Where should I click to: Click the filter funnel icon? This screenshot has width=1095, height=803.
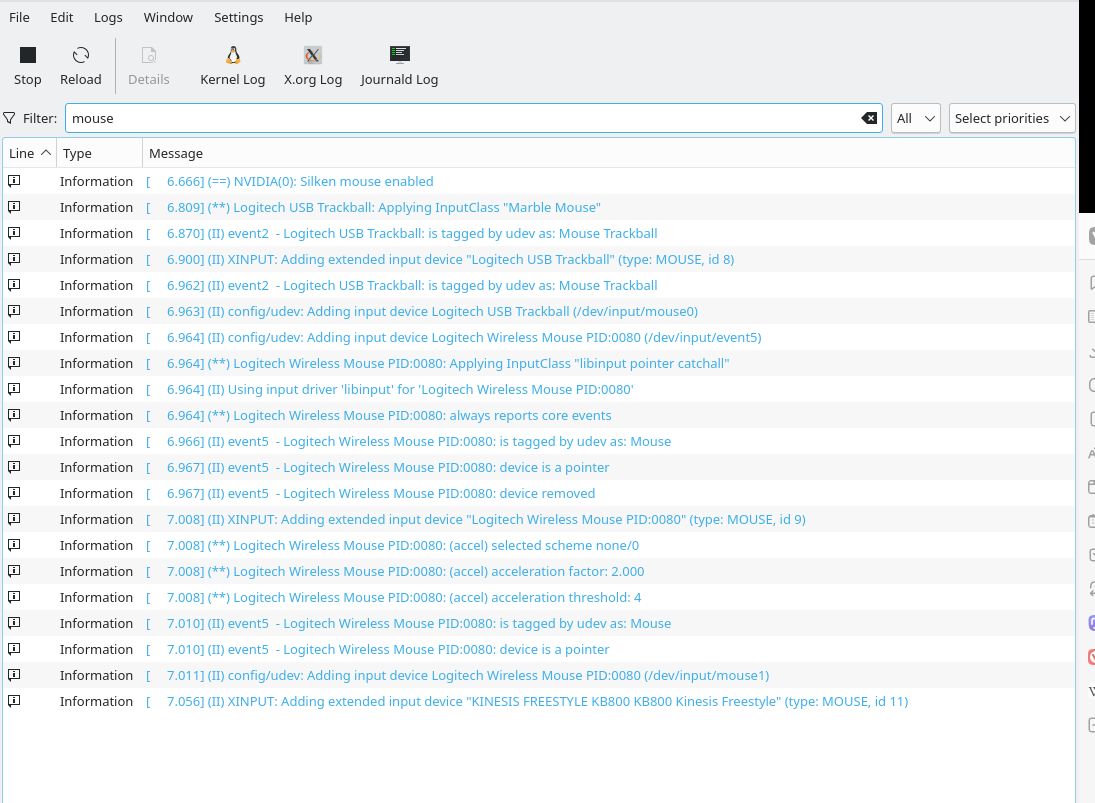point(9,118)
